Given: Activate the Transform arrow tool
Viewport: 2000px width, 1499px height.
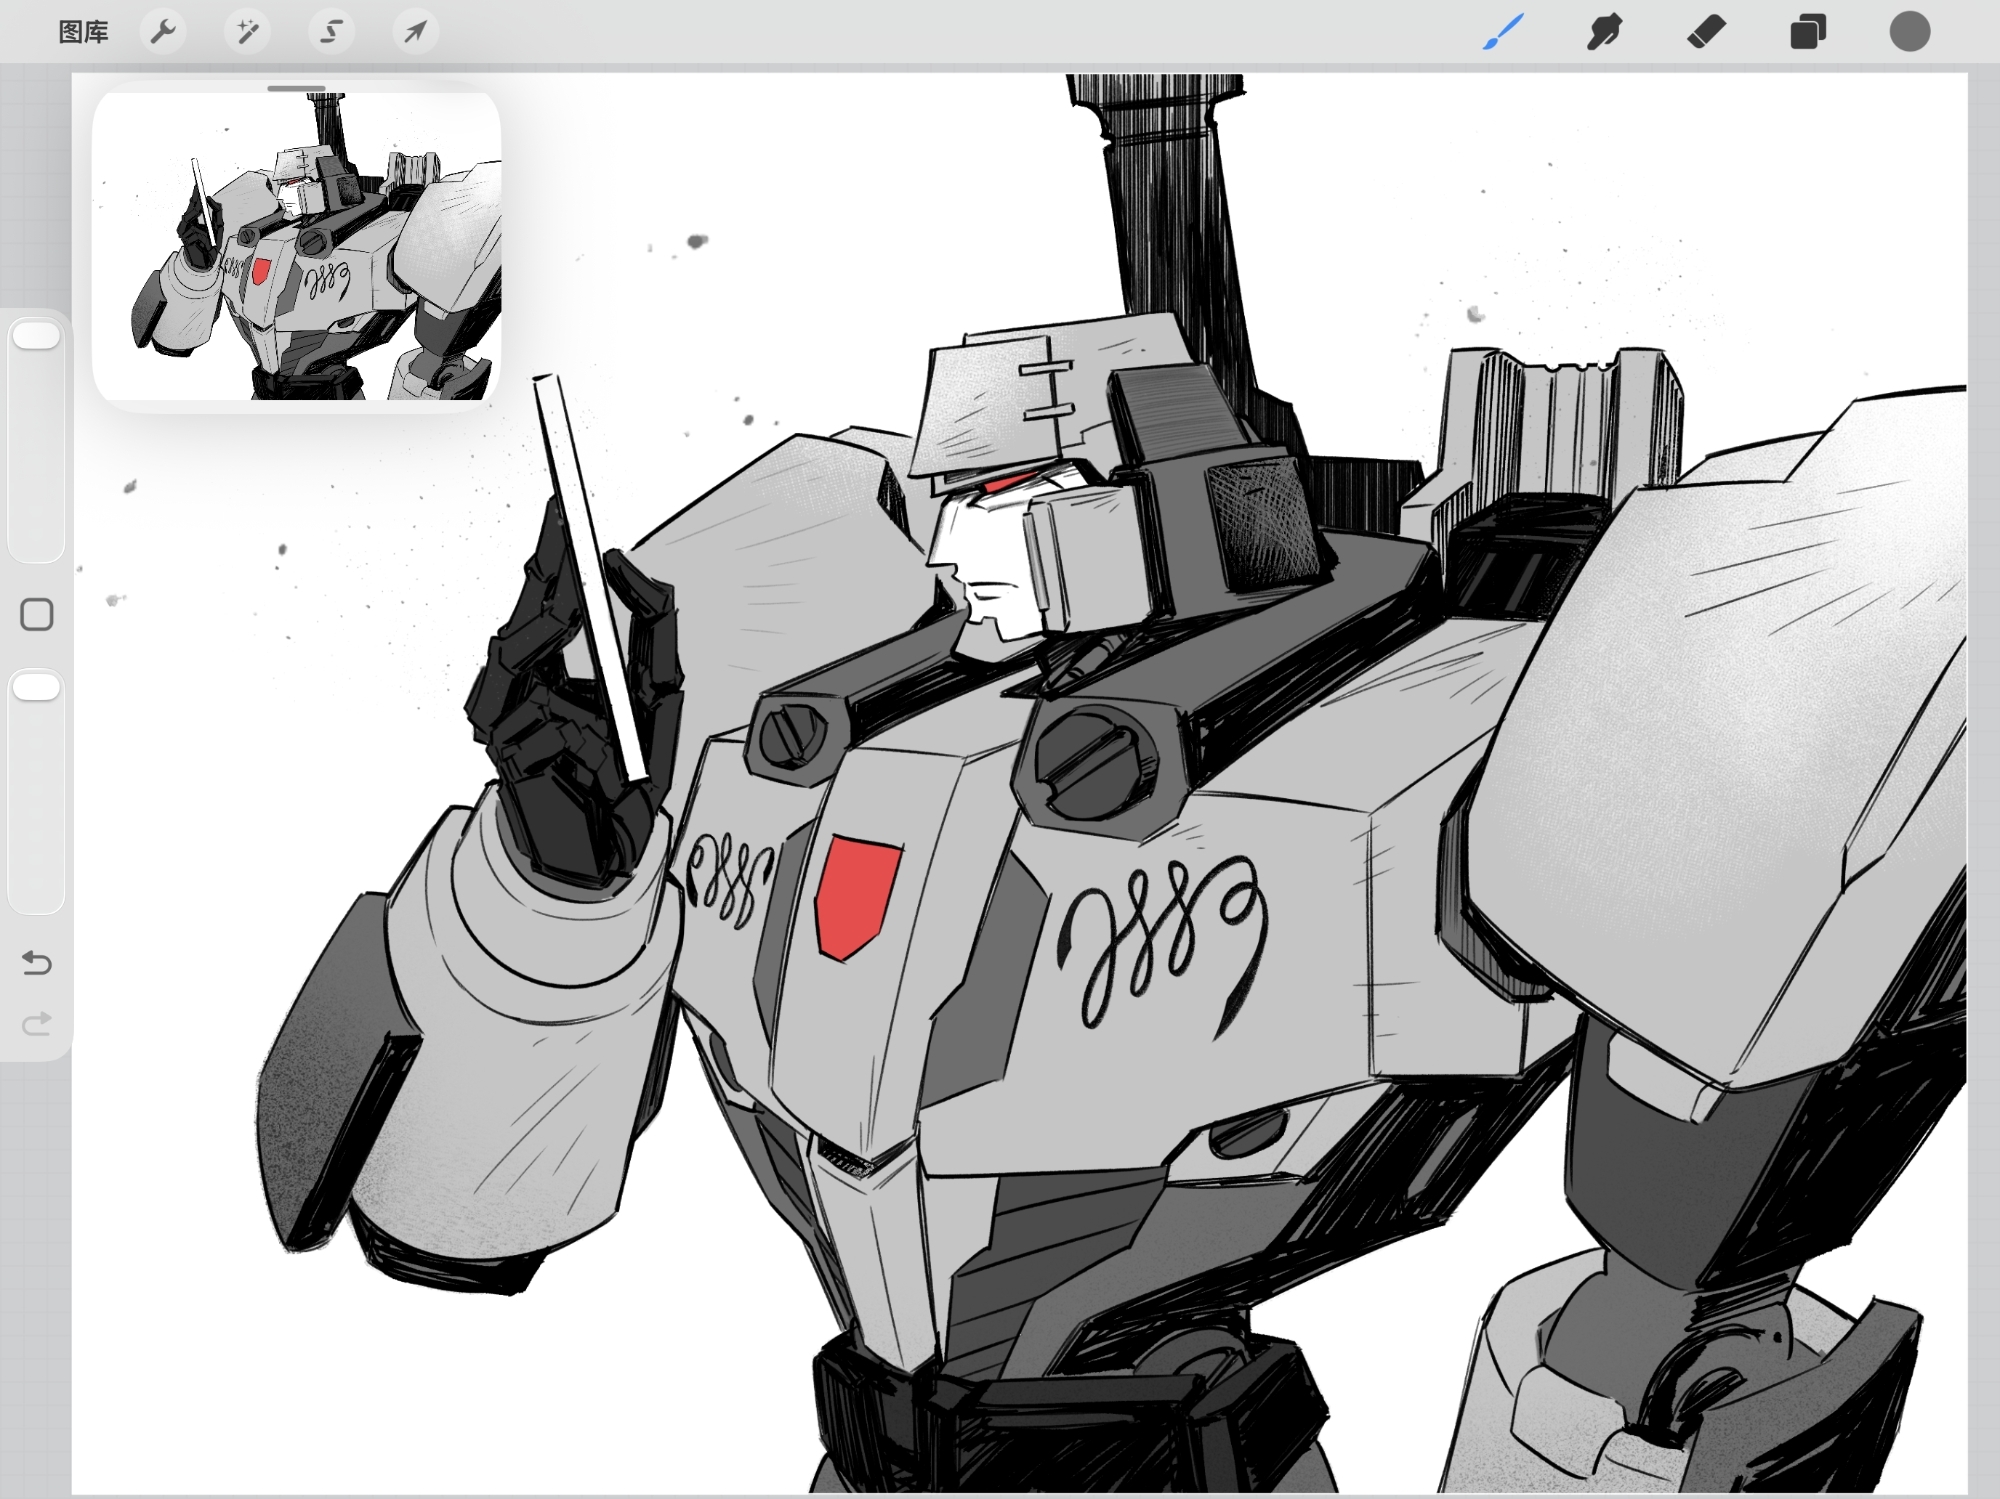Looking at the screenshot, I should tap(415, 32).
